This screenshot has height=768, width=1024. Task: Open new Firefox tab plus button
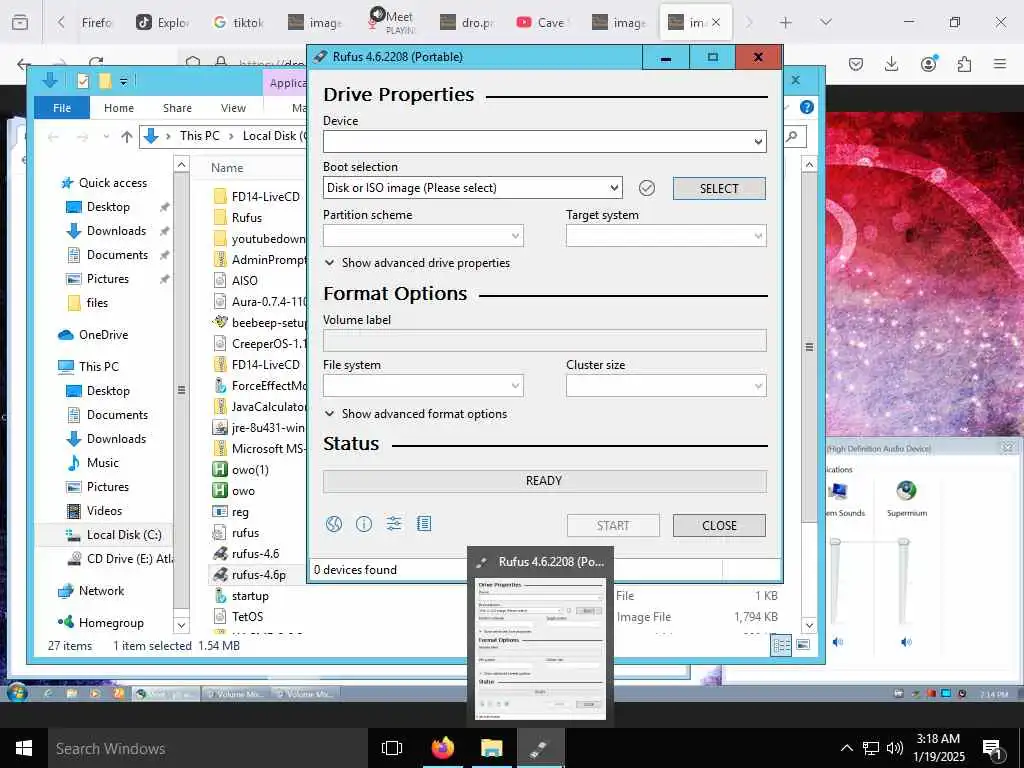(x=786, y=22)
